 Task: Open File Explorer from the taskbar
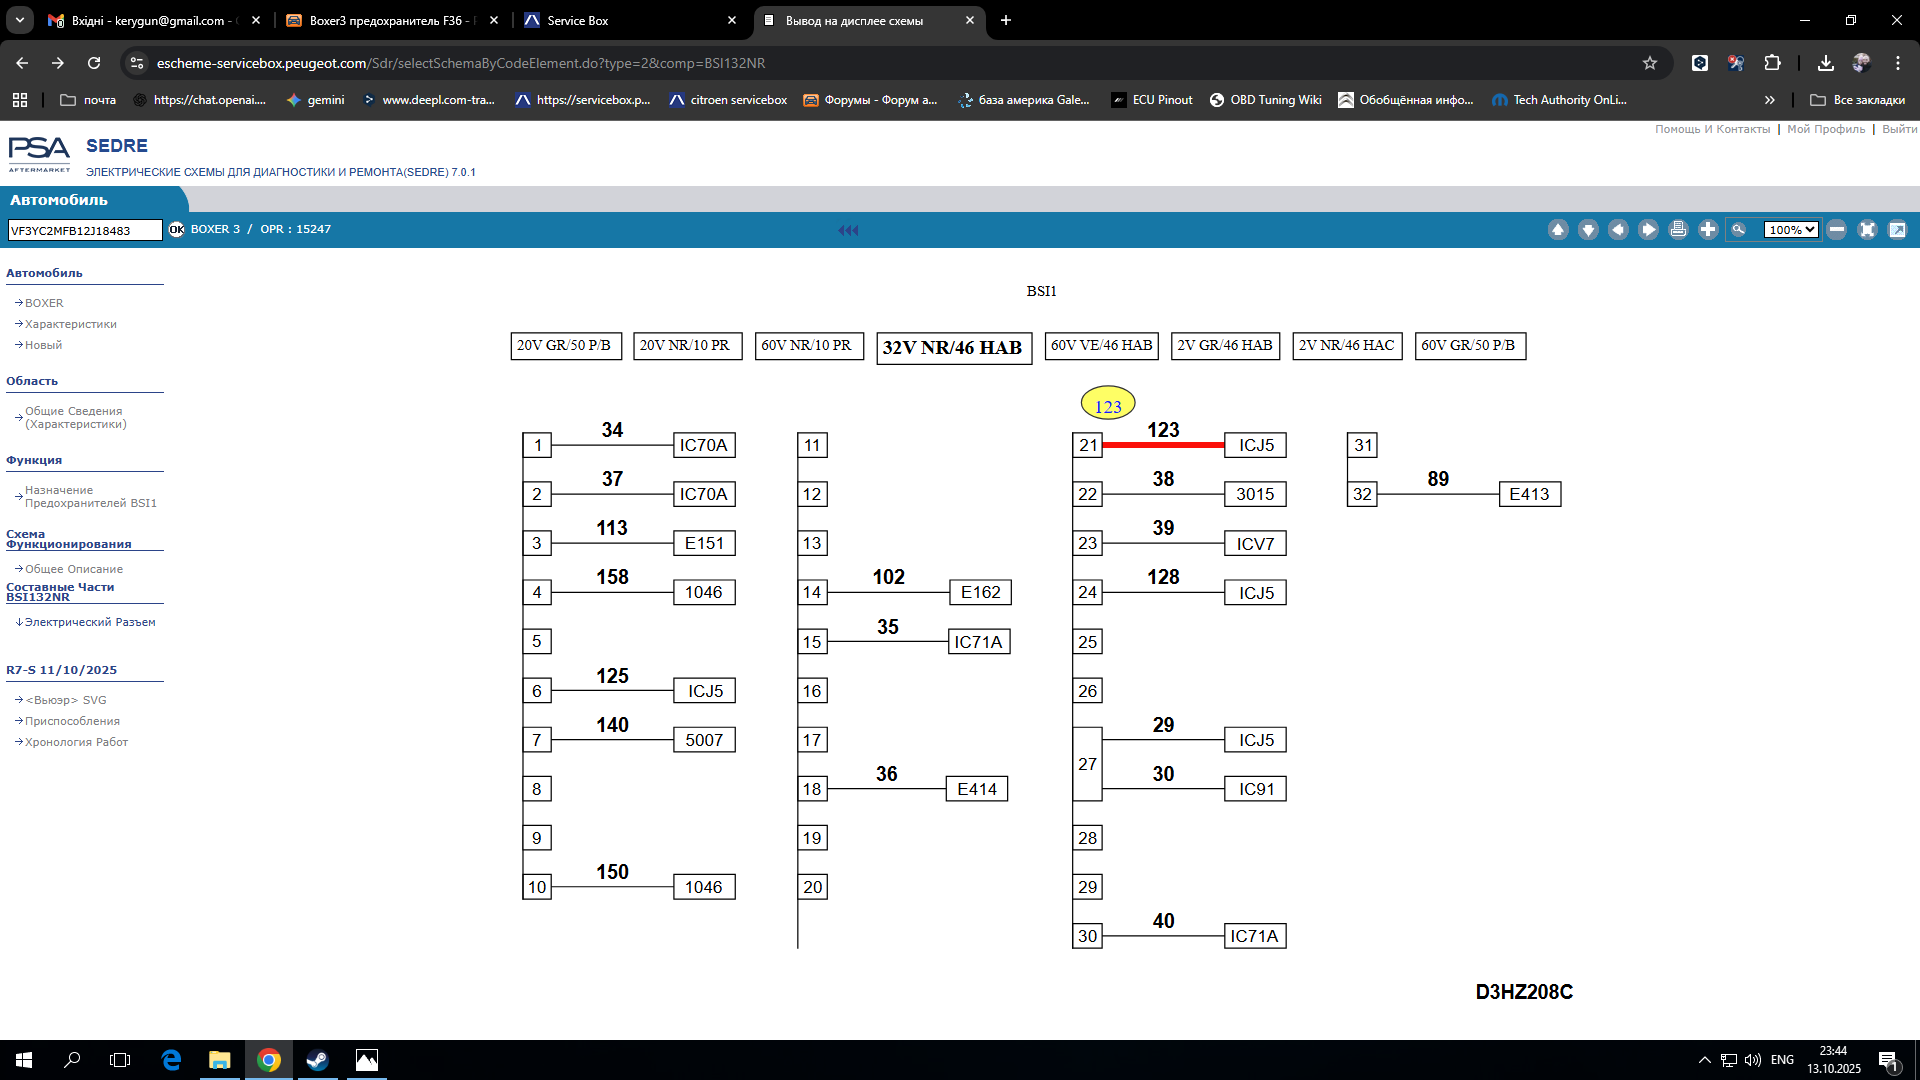[219, 1060]
